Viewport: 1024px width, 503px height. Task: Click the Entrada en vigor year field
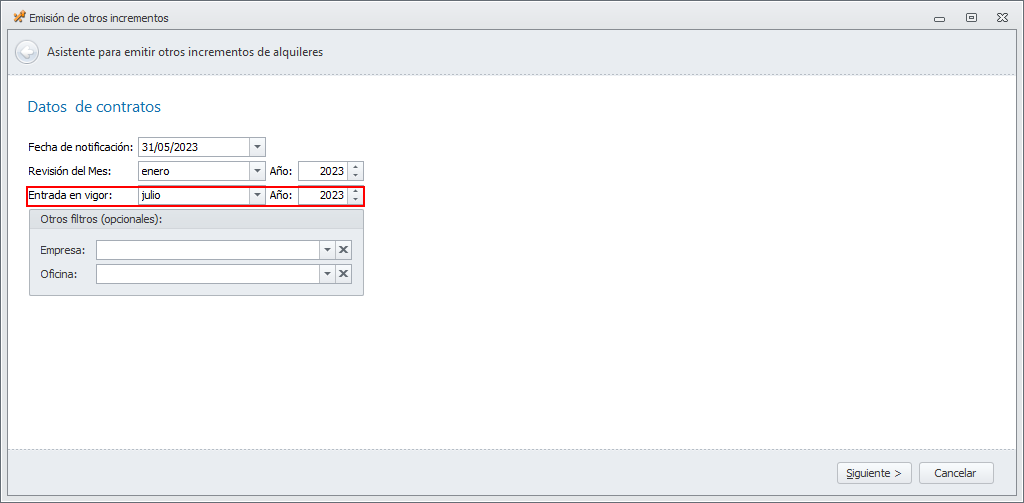point(323,195)
